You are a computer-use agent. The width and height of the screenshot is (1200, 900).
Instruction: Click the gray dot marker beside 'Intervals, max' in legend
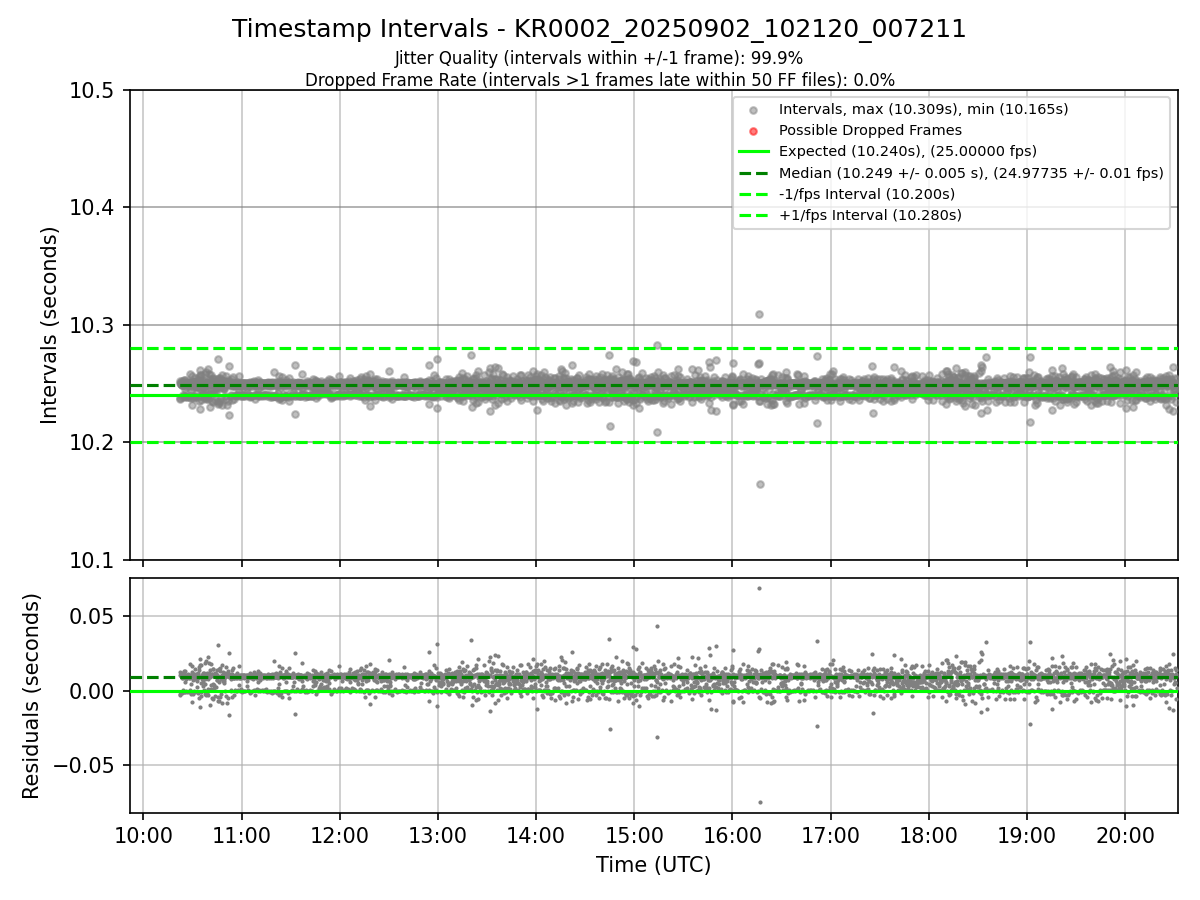pyautogui.click(x=754, y=110)
